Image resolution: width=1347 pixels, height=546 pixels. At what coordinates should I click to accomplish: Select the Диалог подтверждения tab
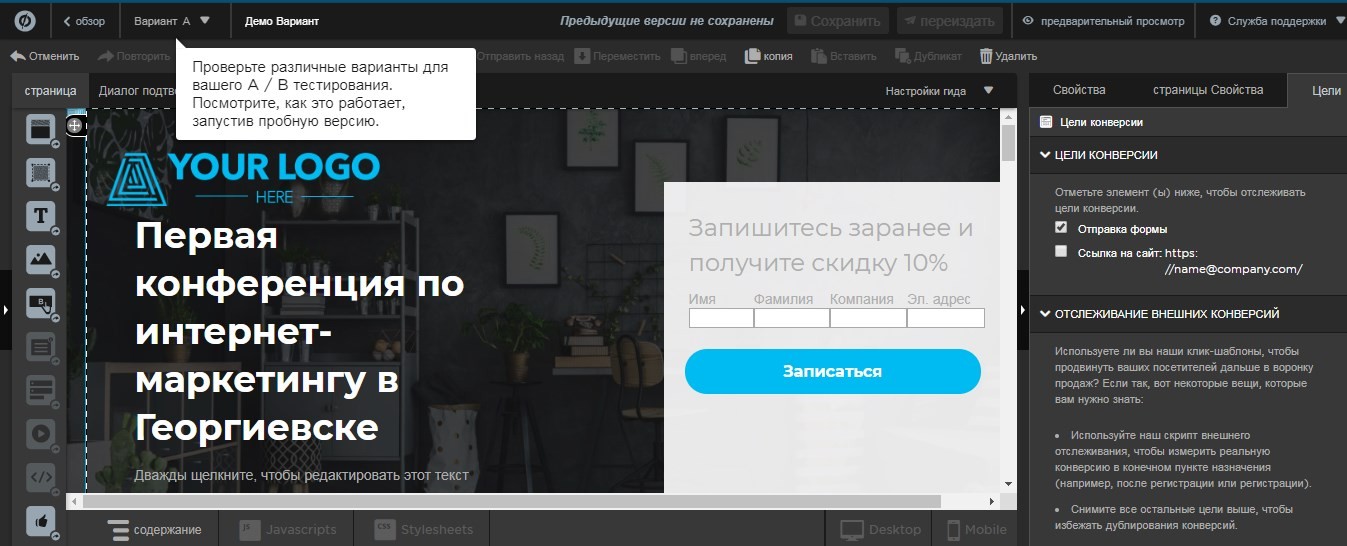coord(137,91)
